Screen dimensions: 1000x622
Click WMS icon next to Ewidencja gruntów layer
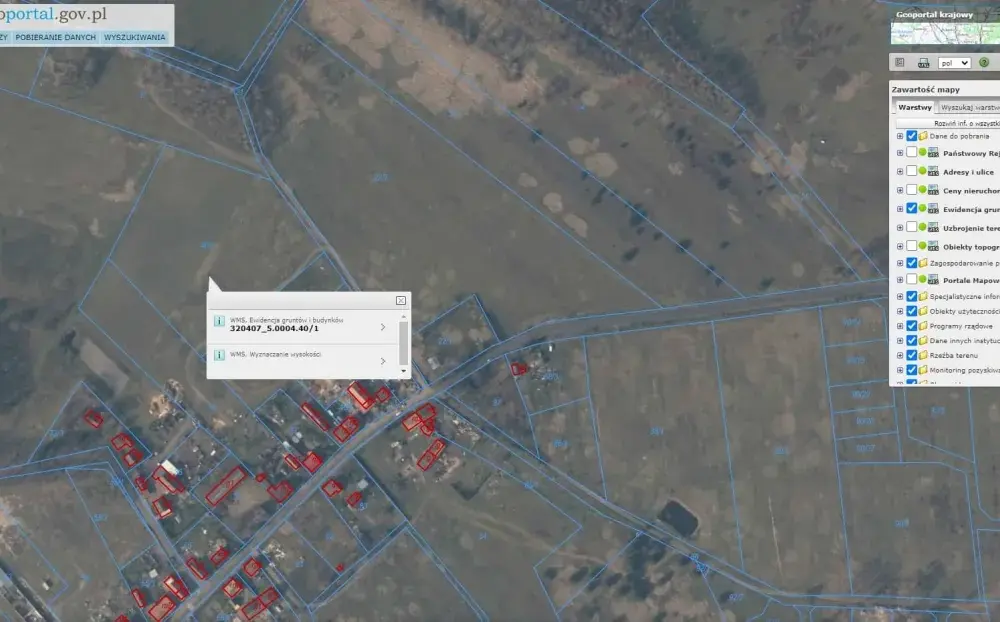click(x=933, y=209)
